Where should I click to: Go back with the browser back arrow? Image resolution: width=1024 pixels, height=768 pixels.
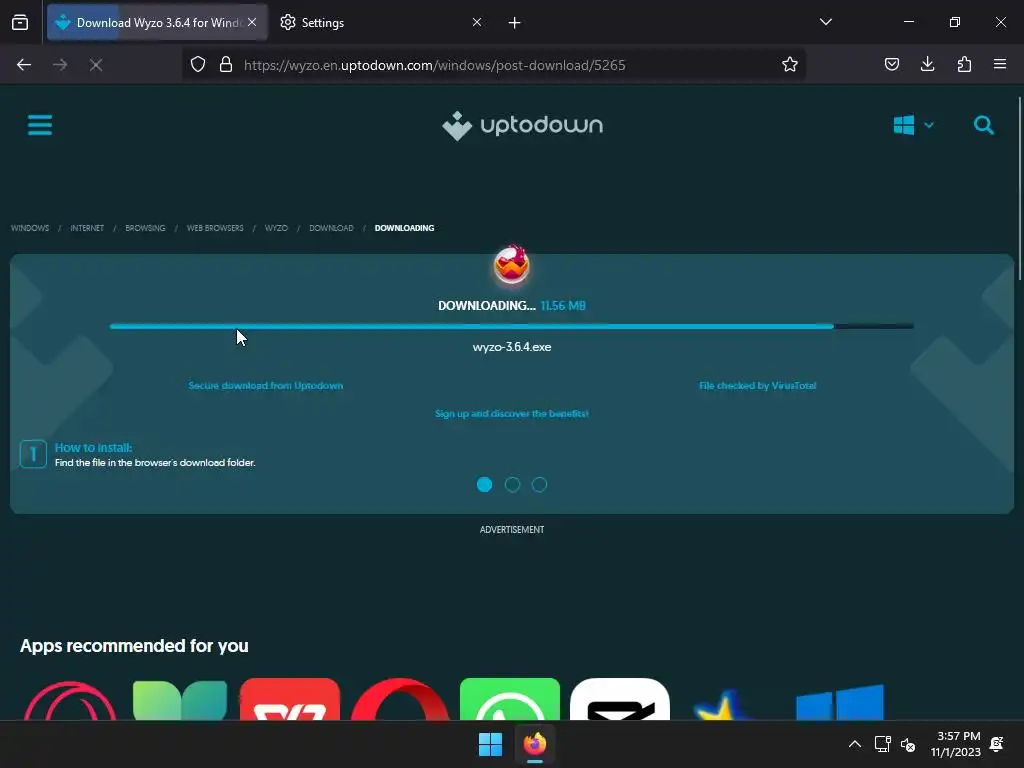[x=24, y=65]
